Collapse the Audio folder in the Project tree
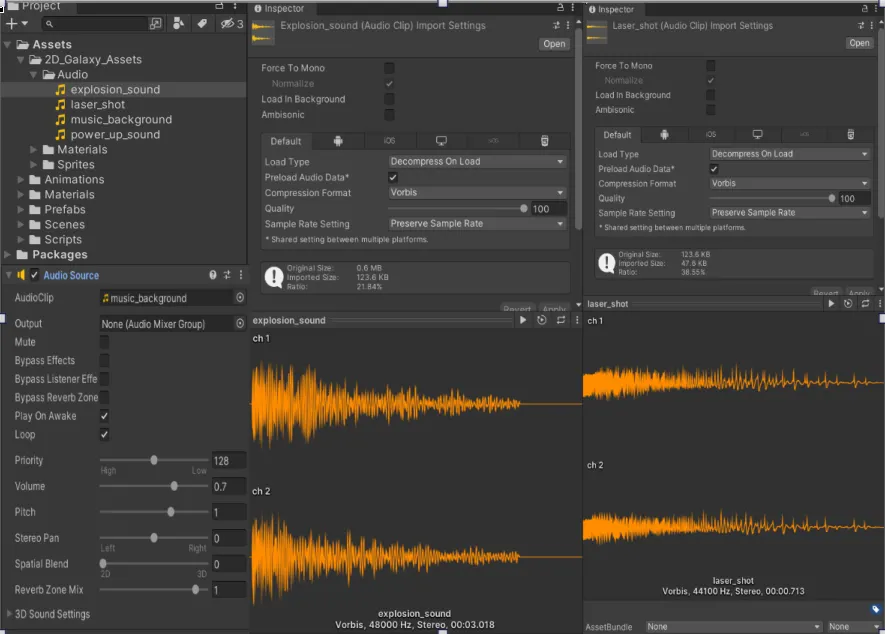Image resolution: width=885 pixels, height=634 pixels. coord(35,74)
